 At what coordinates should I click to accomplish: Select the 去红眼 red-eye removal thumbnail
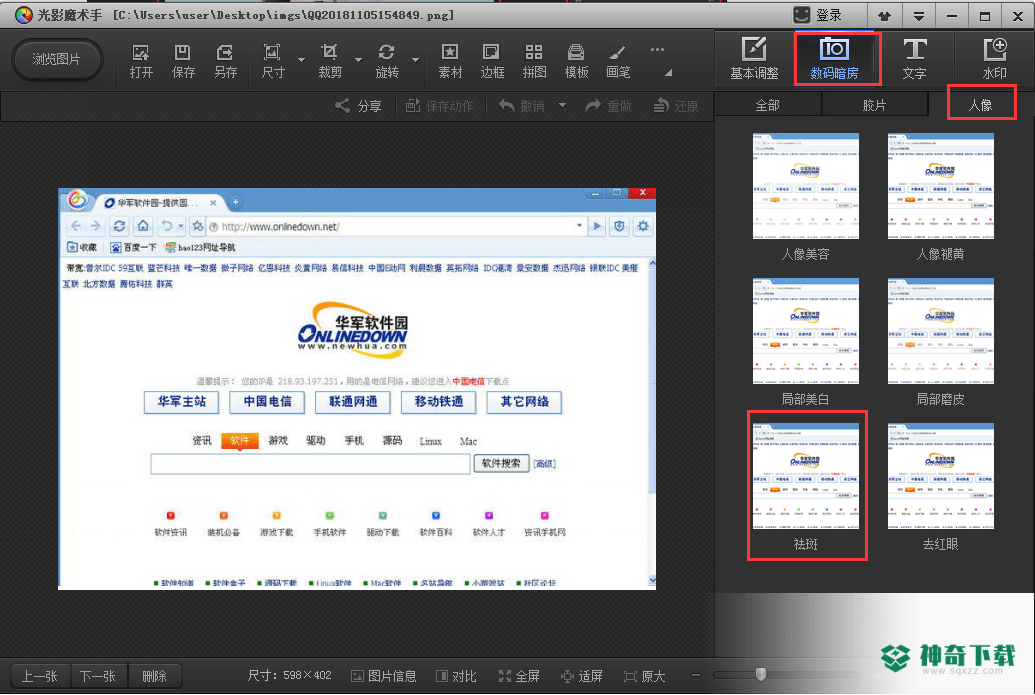[941, 476]
